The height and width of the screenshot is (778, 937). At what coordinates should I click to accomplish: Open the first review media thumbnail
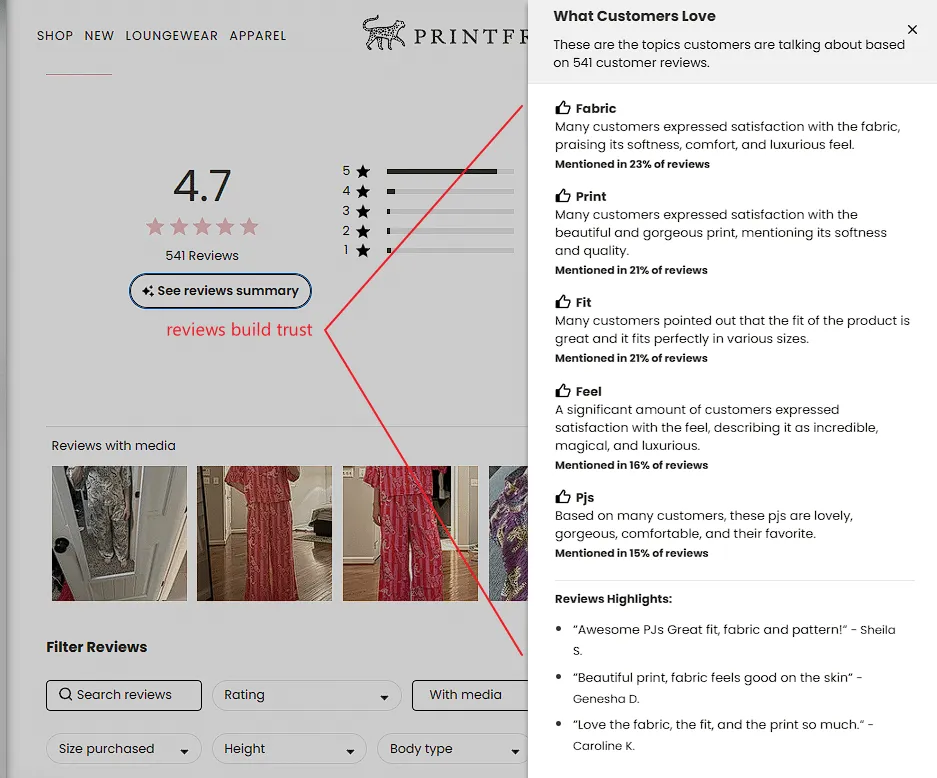[119, 533]
